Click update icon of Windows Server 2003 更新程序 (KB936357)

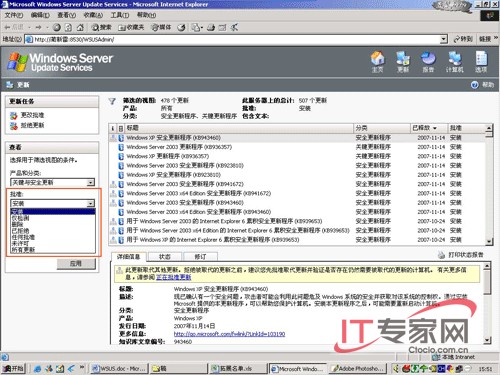click(121, 147)
